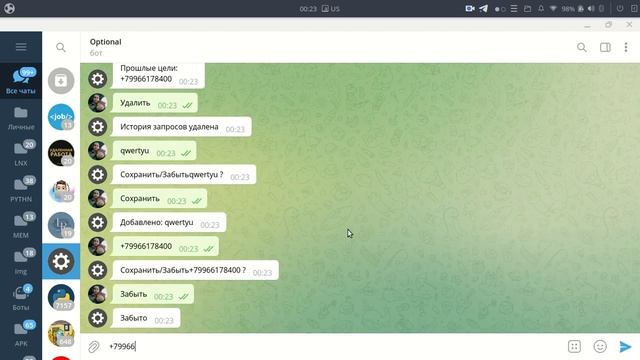
Task: Switch to the PYTHN folder
Action: point(21,190)
